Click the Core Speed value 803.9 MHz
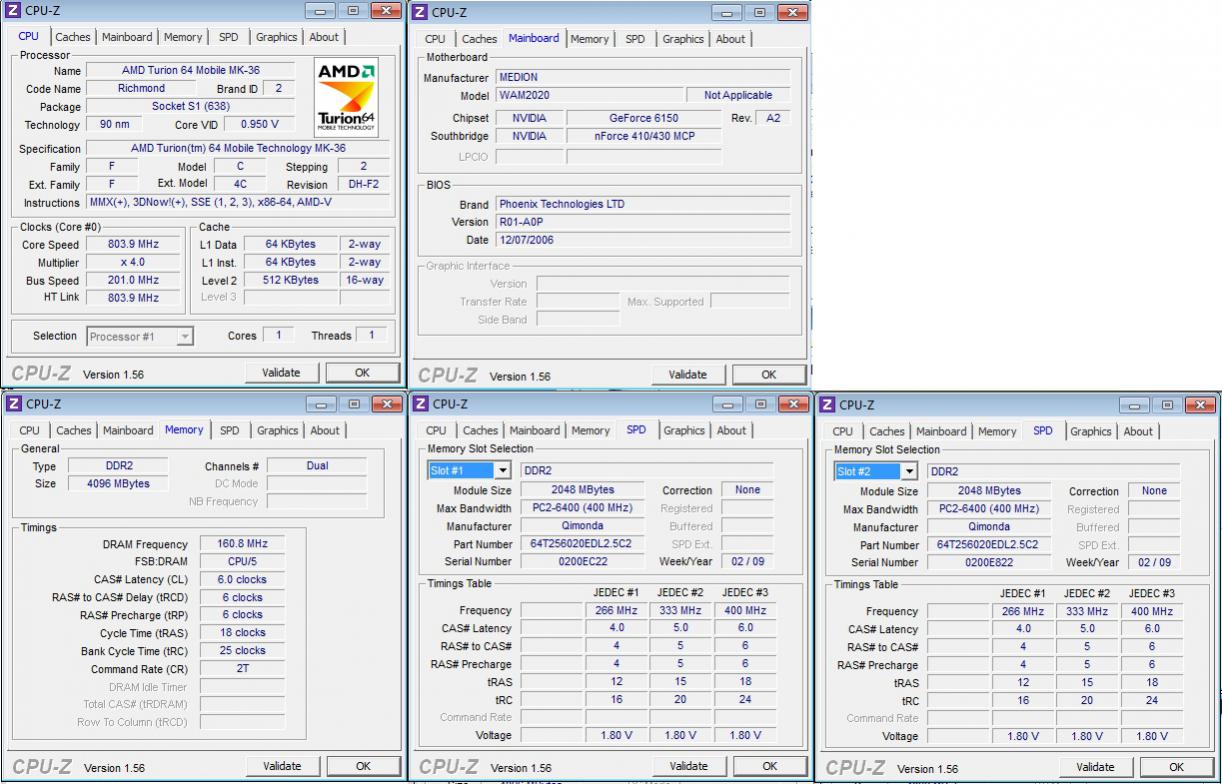The height and width of the screenshot is (784, 1222). pyautogui.click(x=134, y=245)
